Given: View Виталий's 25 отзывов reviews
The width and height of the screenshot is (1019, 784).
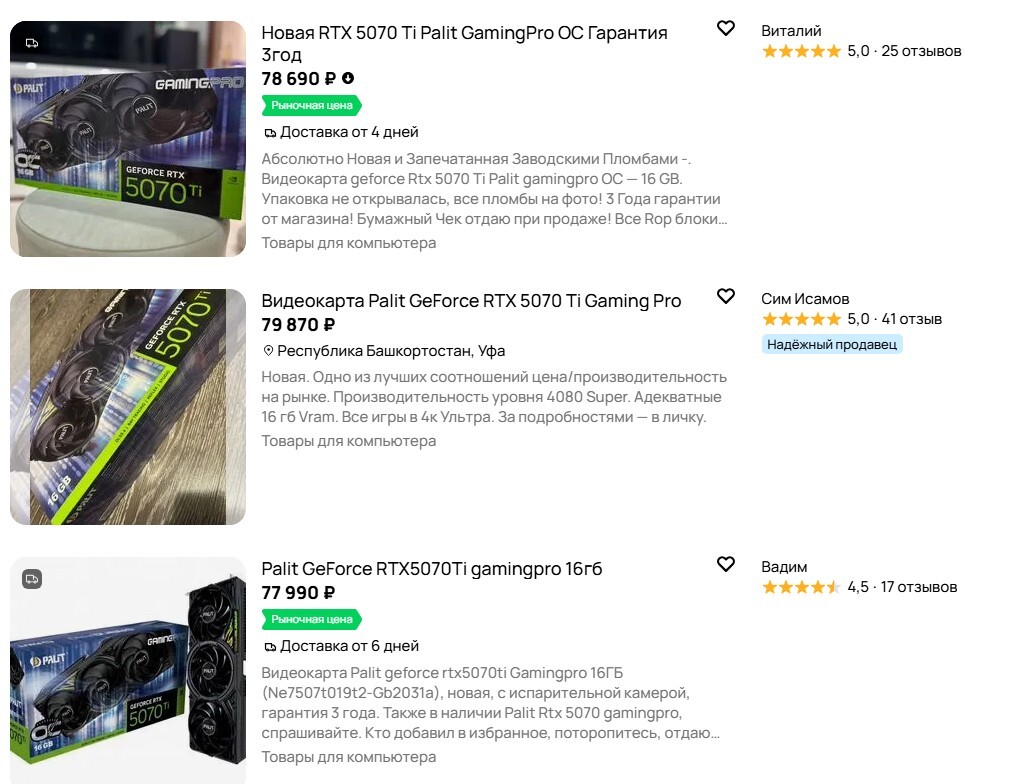Looking at the screenshot, I should (921, 51).
